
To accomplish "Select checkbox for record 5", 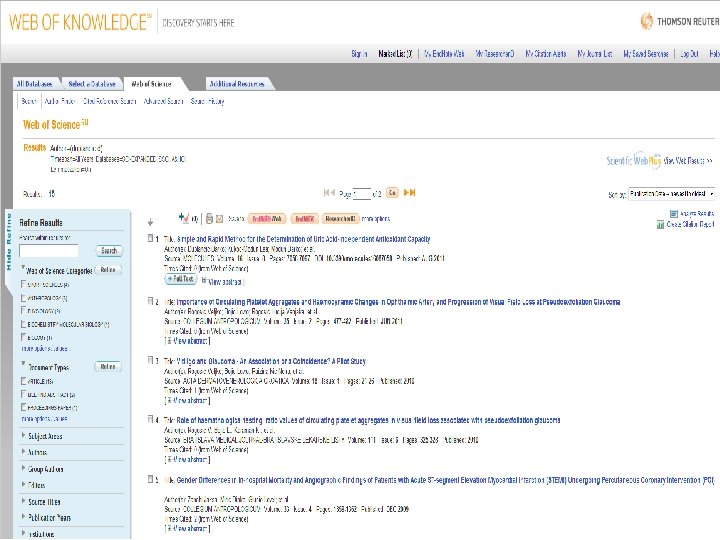I will click(150, 479).
